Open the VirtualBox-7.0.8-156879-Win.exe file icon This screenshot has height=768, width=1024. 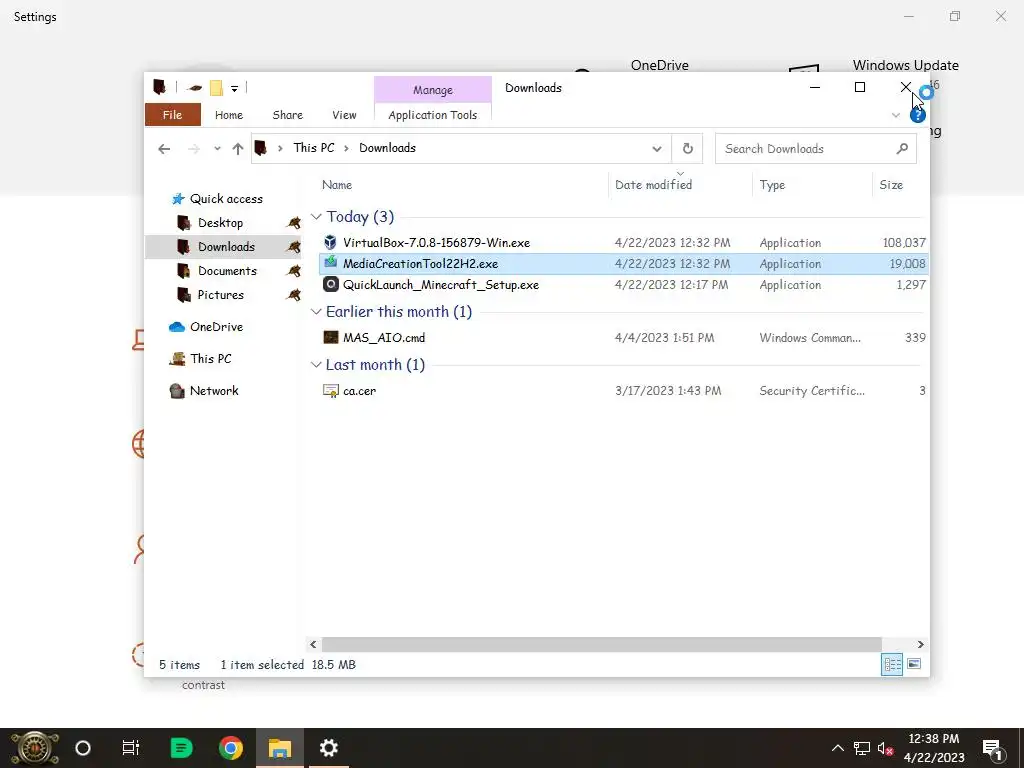330,242
